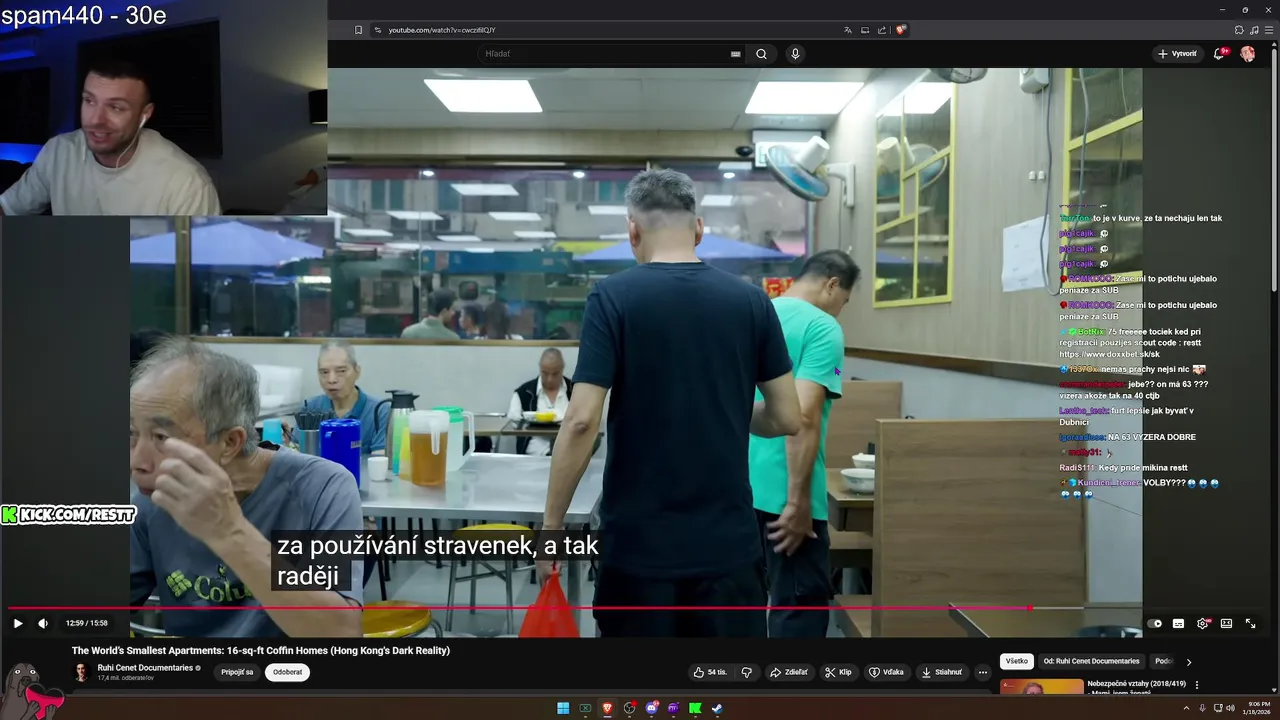This screenshot has width=1280, height=720.
Task: Click the browser address bar URL
Action: click(x=442, y=30)
